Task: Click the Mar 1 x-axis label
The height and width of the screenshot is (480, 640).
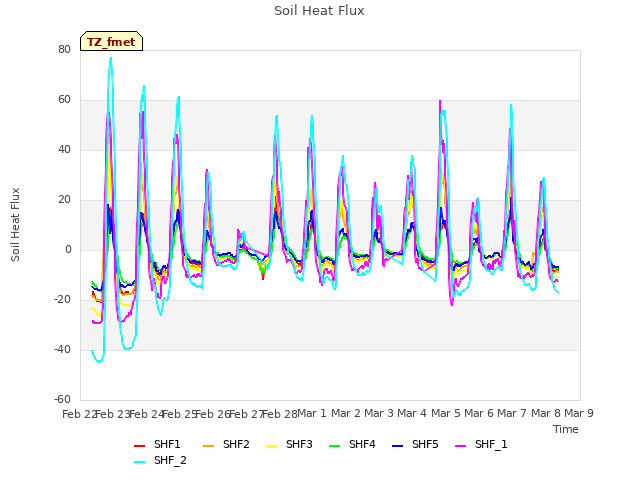Action: pos(312,413)
